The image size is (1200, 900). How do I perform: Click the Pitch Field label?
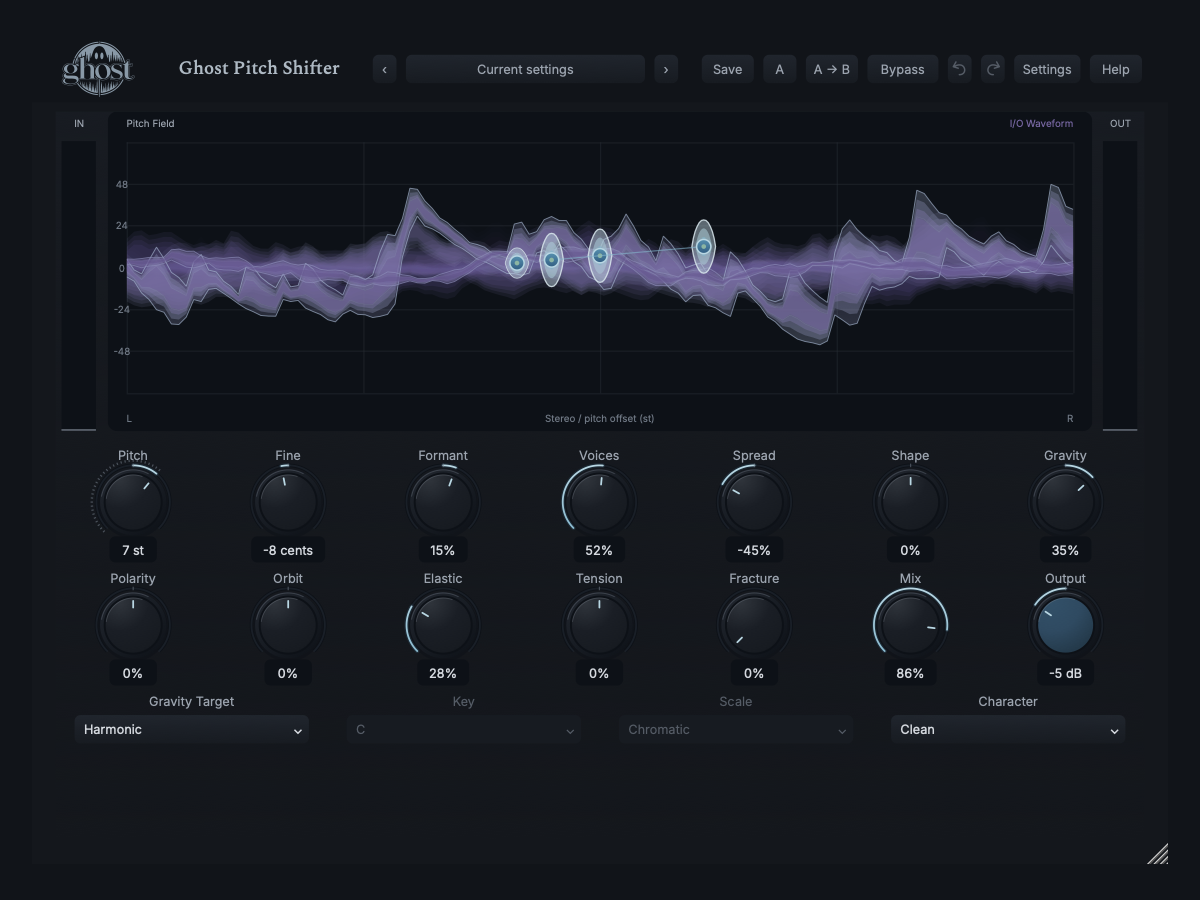pyautogui.click(x=150, y=124)
